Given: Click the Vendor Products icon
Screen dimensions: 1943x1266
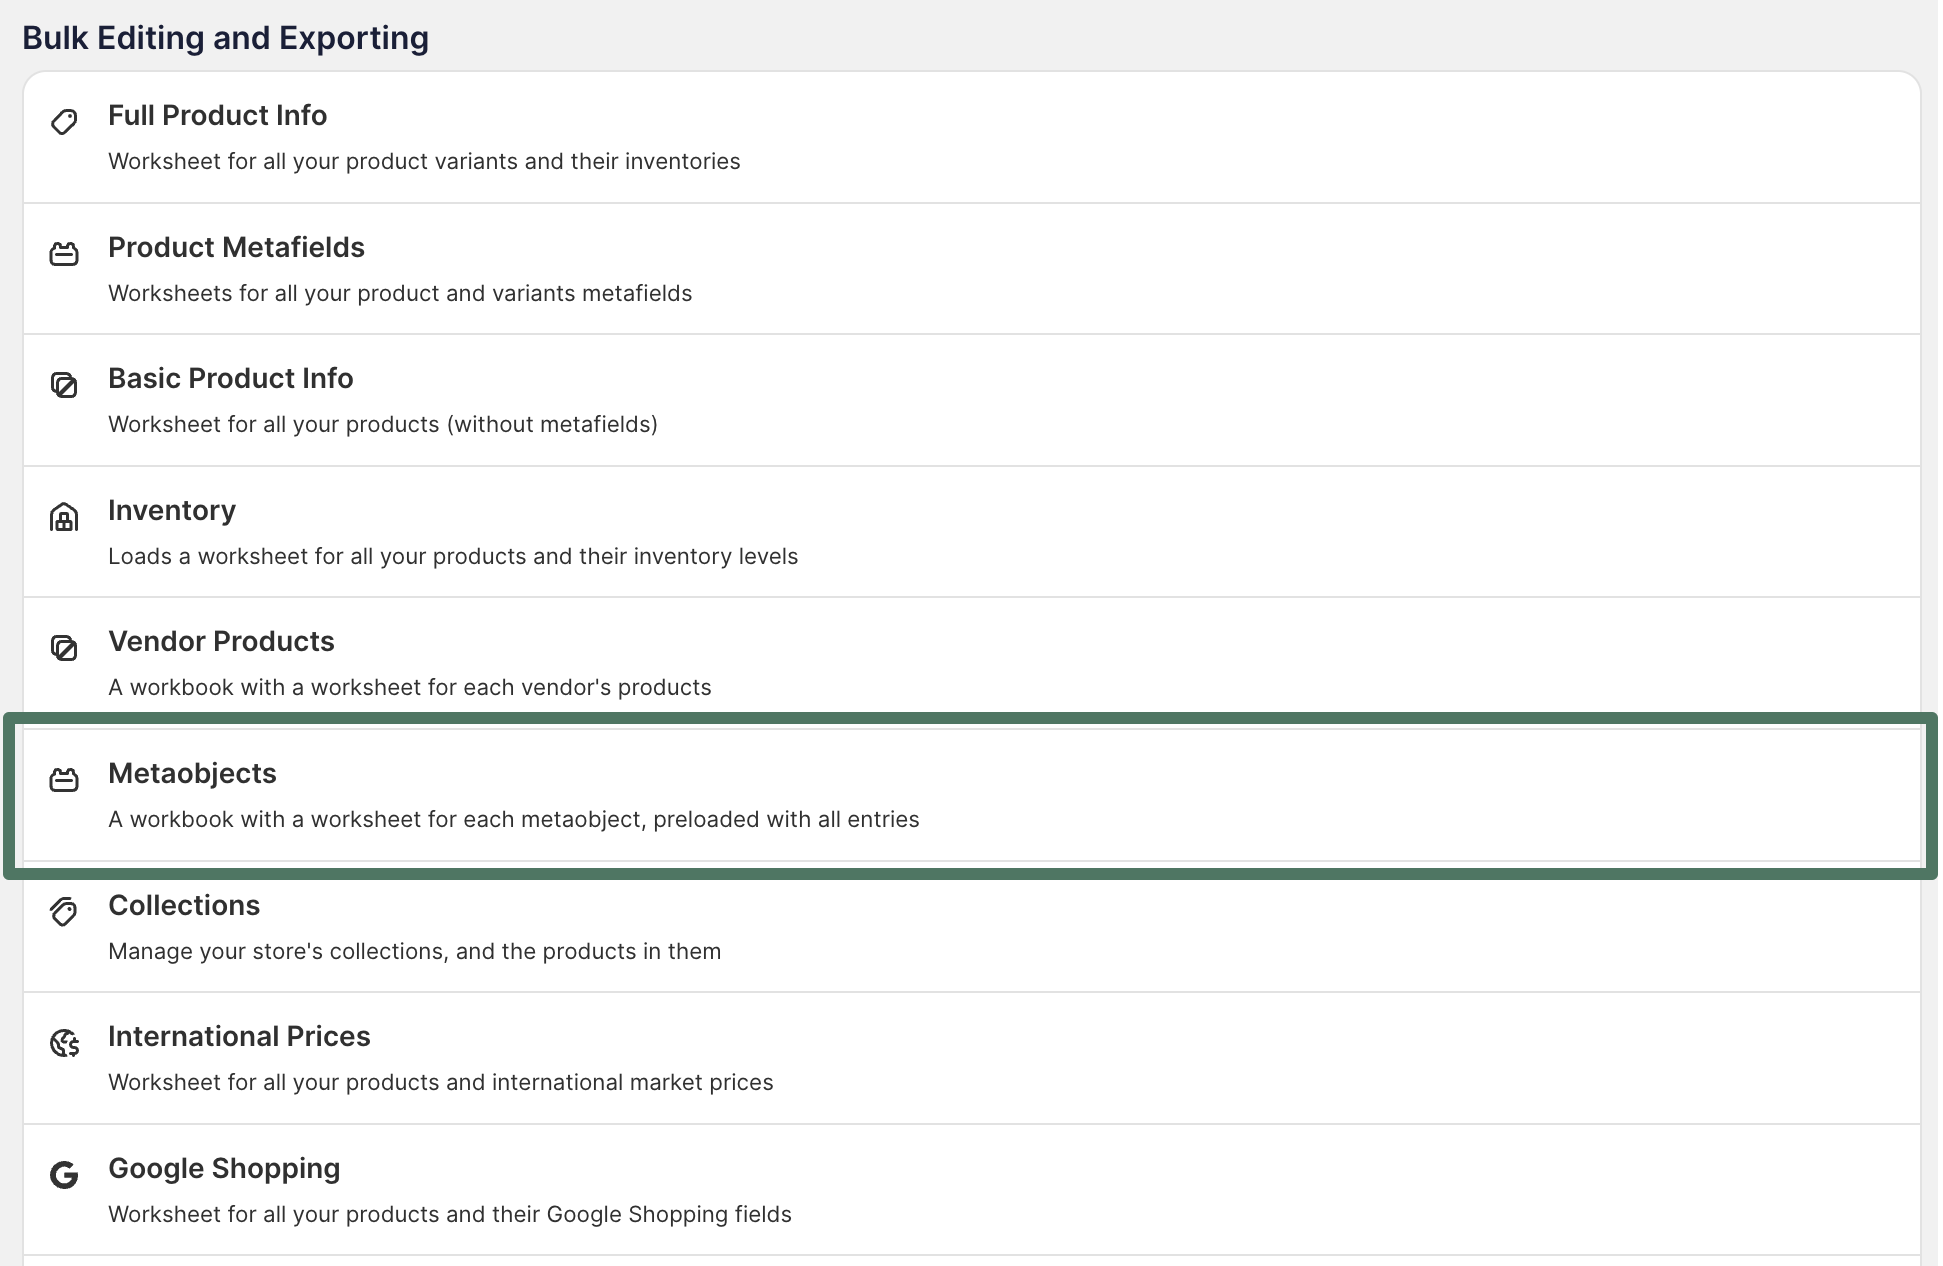Looking at the screenshot, I should [x=64, y=648].
